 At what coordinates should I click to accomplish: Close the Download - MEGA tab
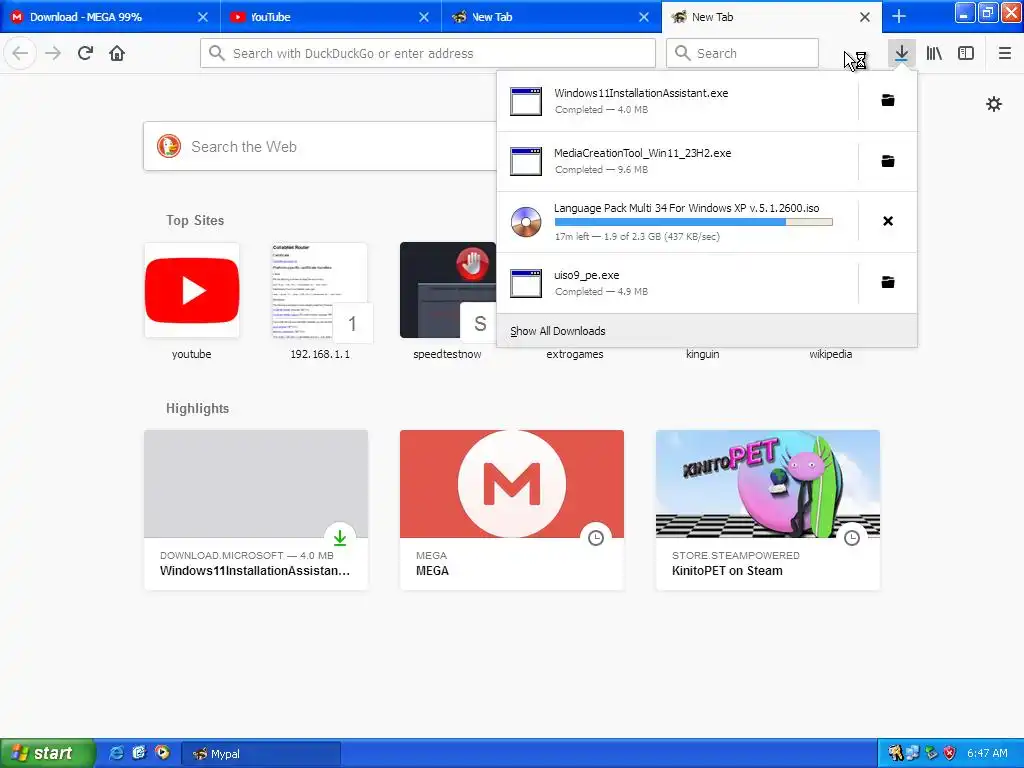[202, 17]
